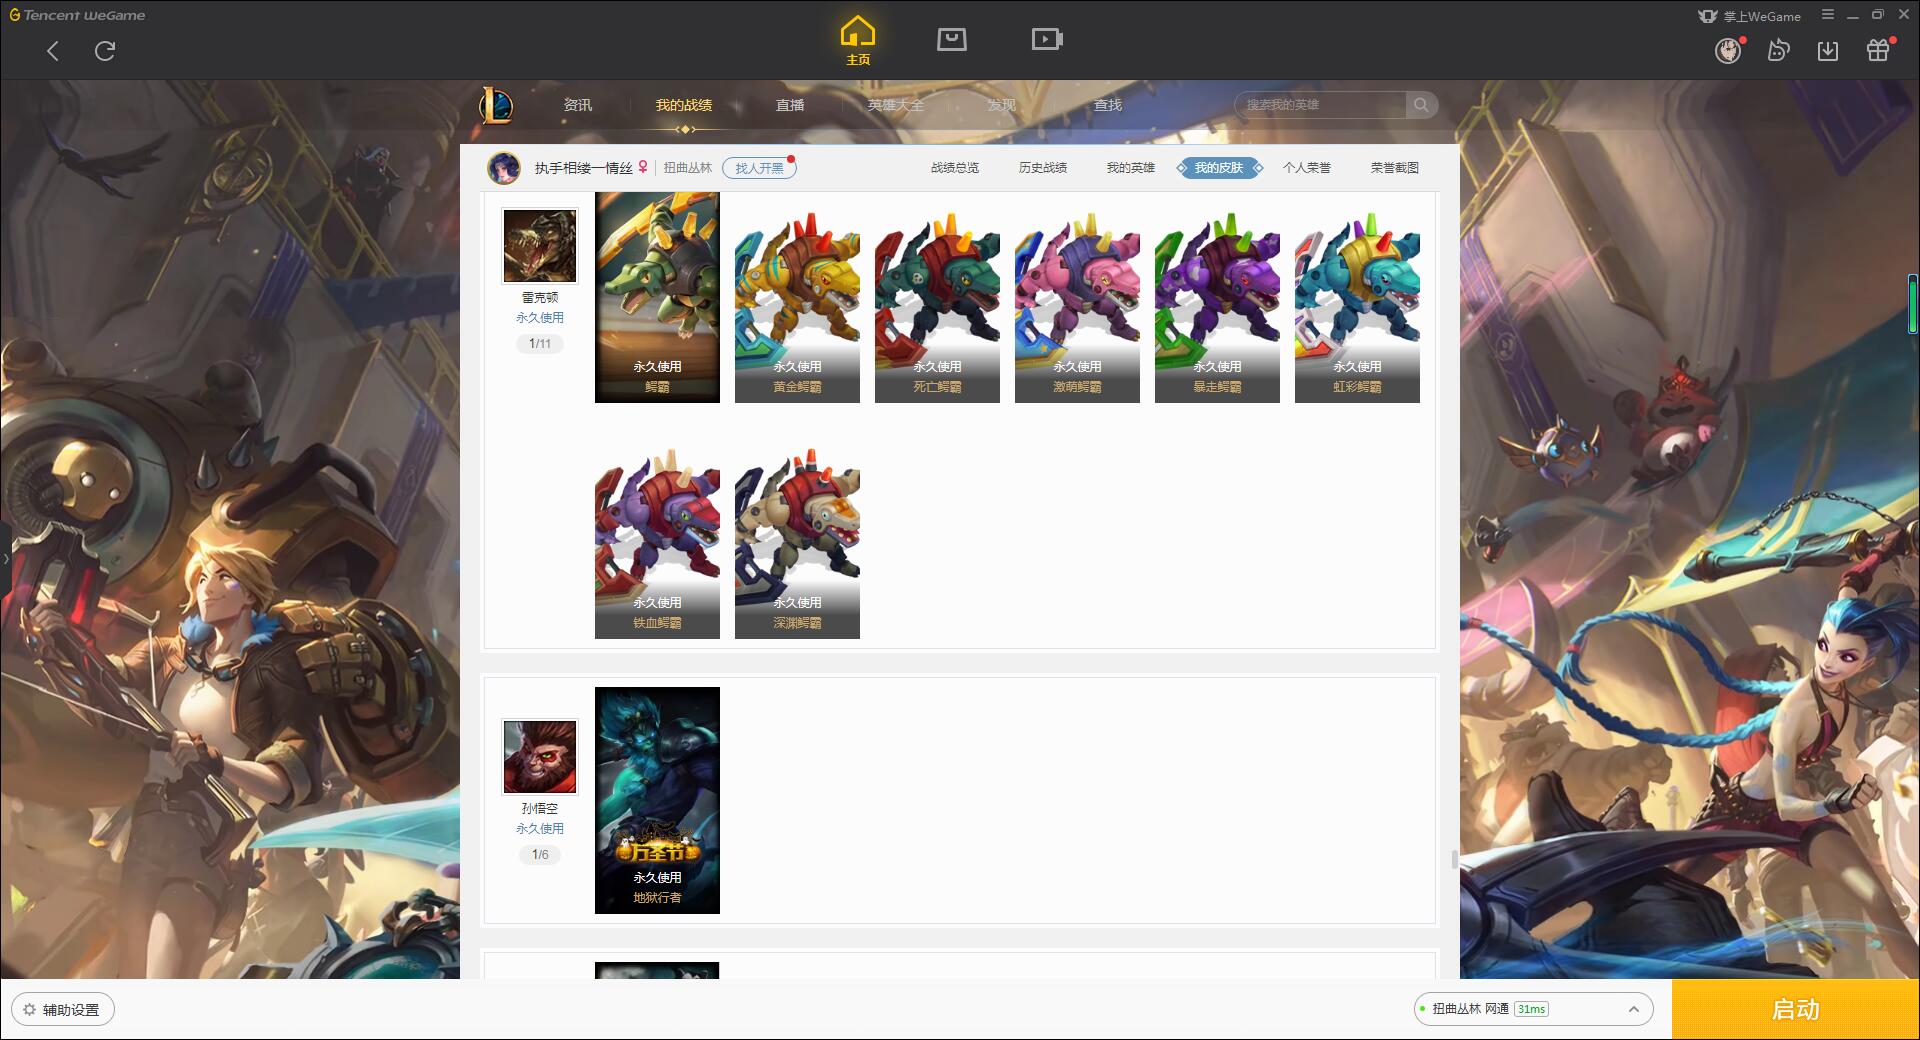This screenshot has width=1920, height=1040.
Task: Switch to the 查找 tab
Action: [x=1108, y=105]
